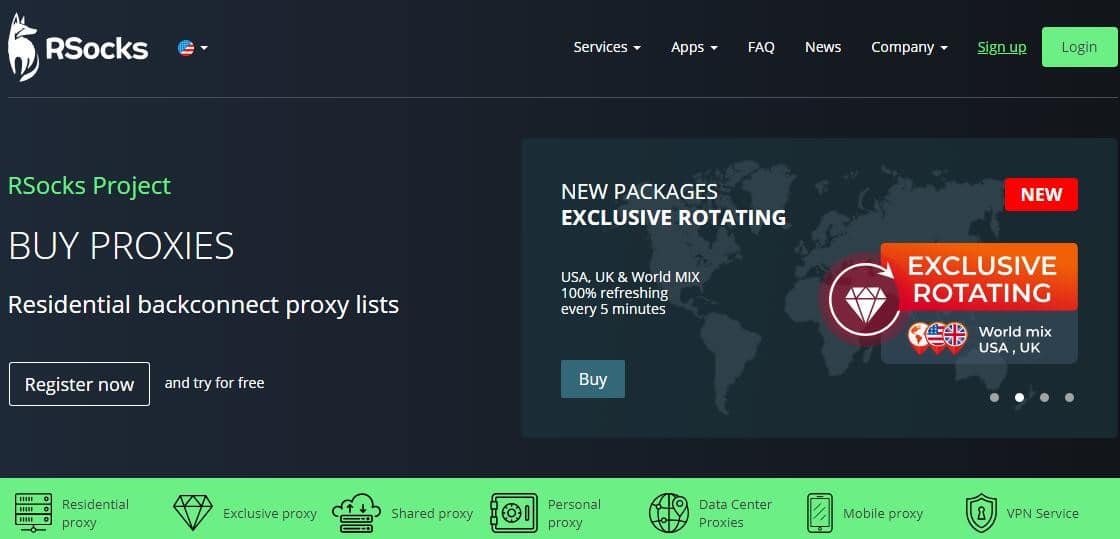Click the VPN Service shield icon
The image size is (1120, 539).
pos(981,513)
